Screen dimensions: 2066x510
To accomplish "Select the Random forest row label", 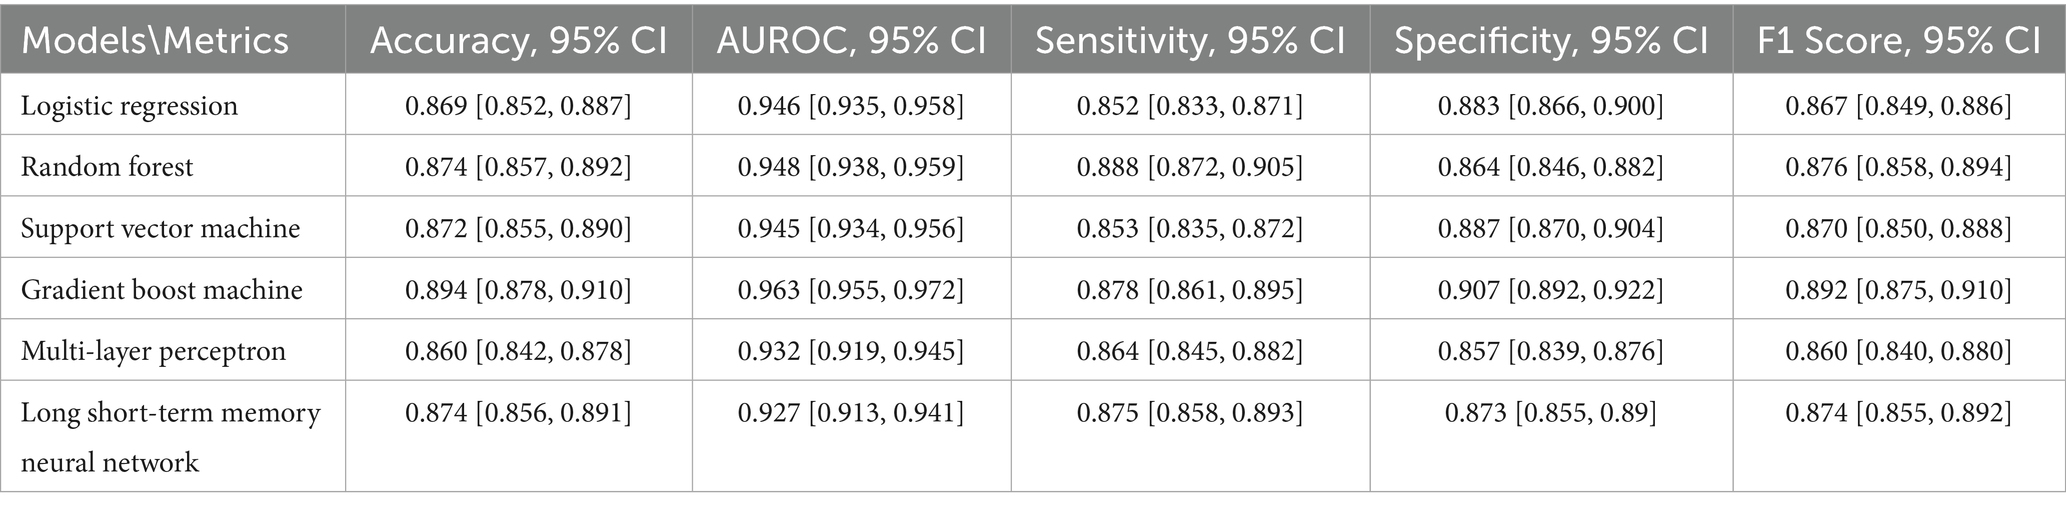I will point(107,166).
